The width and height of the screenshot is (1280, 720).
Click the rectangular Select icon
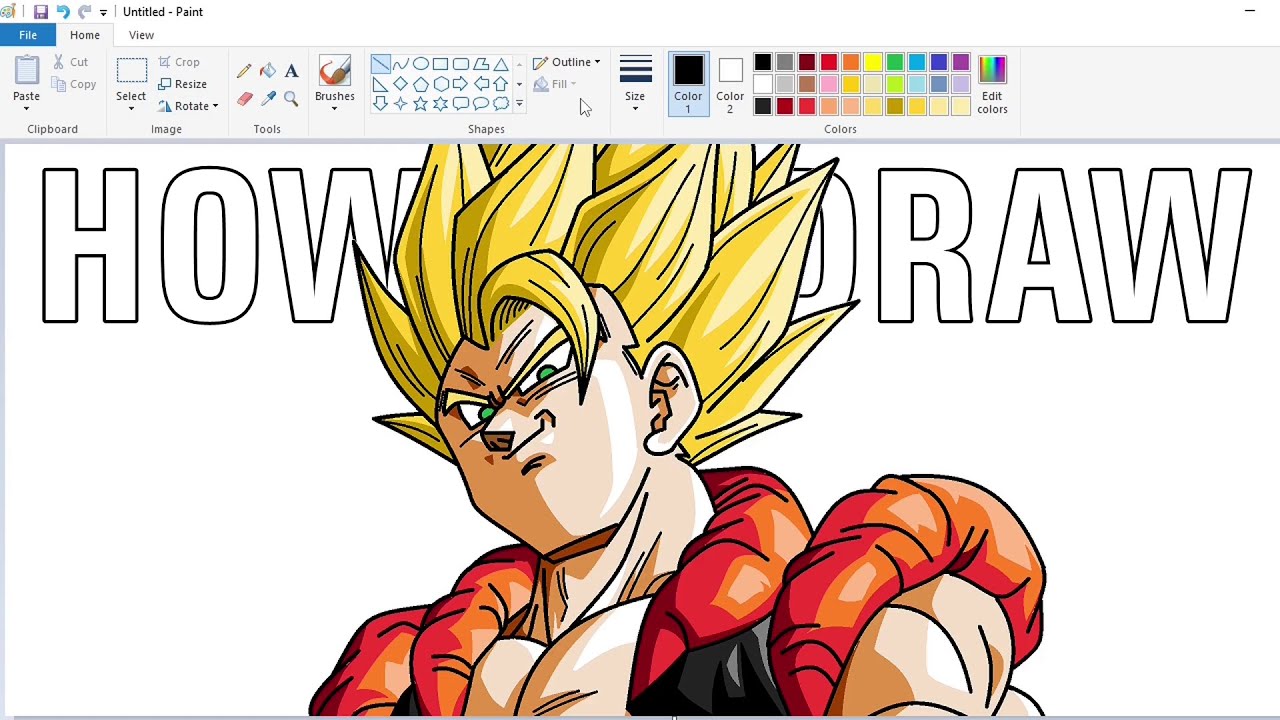coord(131,70)
